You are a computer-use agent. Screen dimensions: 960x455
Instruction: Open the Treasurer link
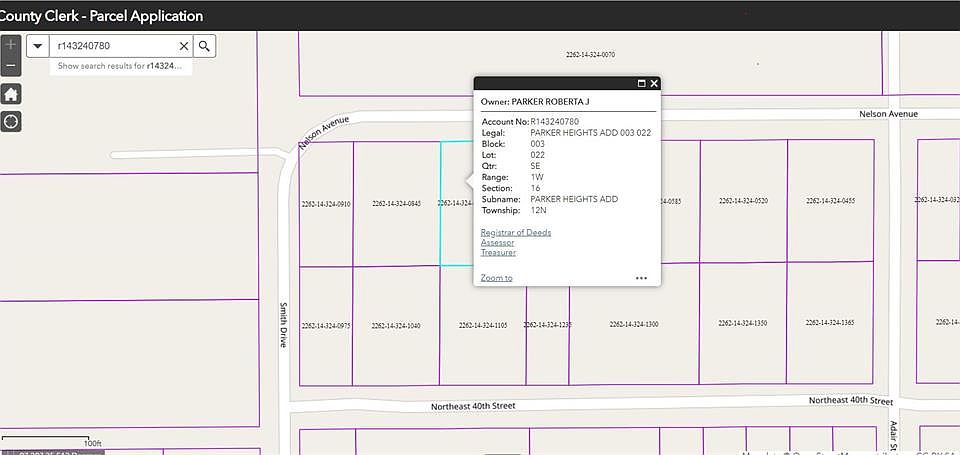pyautogui.click(x=498, y=252)
